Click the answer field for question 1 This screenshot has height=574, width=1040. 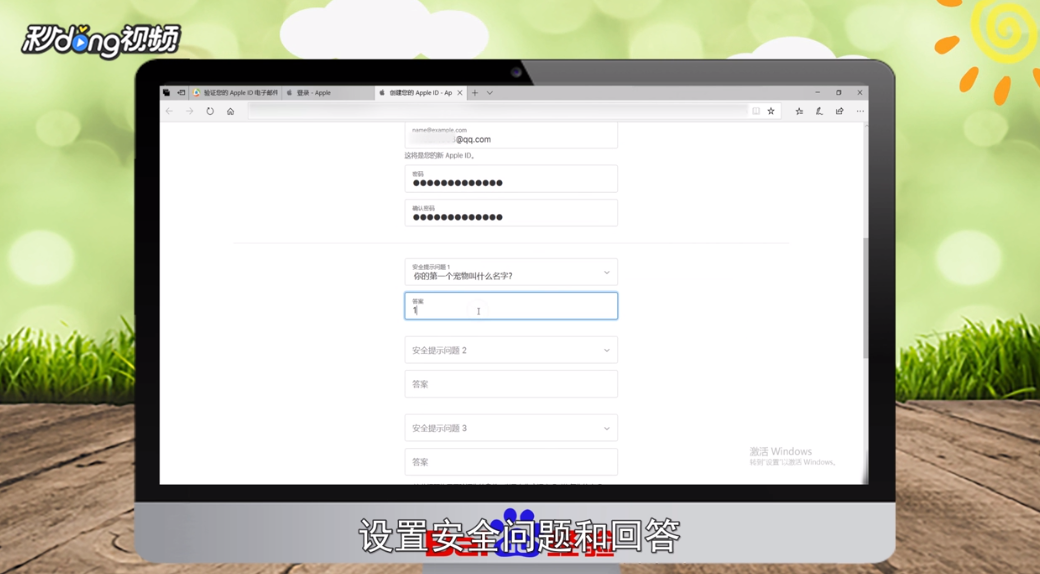click(511, 306)
